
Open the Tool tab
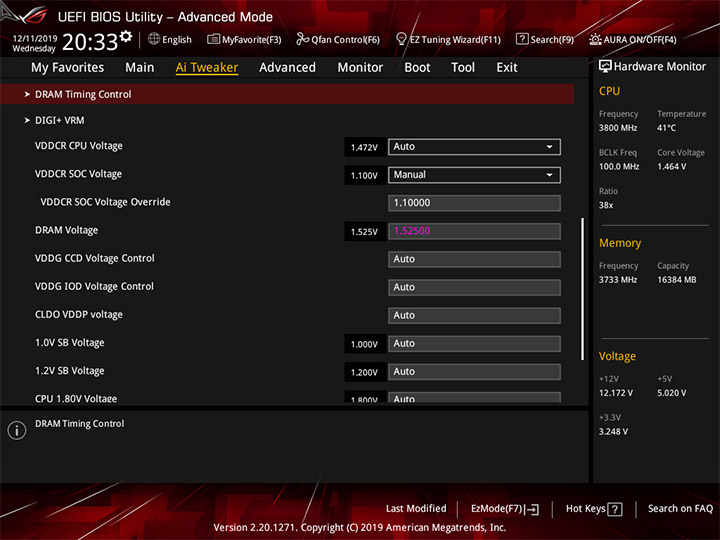coord(463,68)
